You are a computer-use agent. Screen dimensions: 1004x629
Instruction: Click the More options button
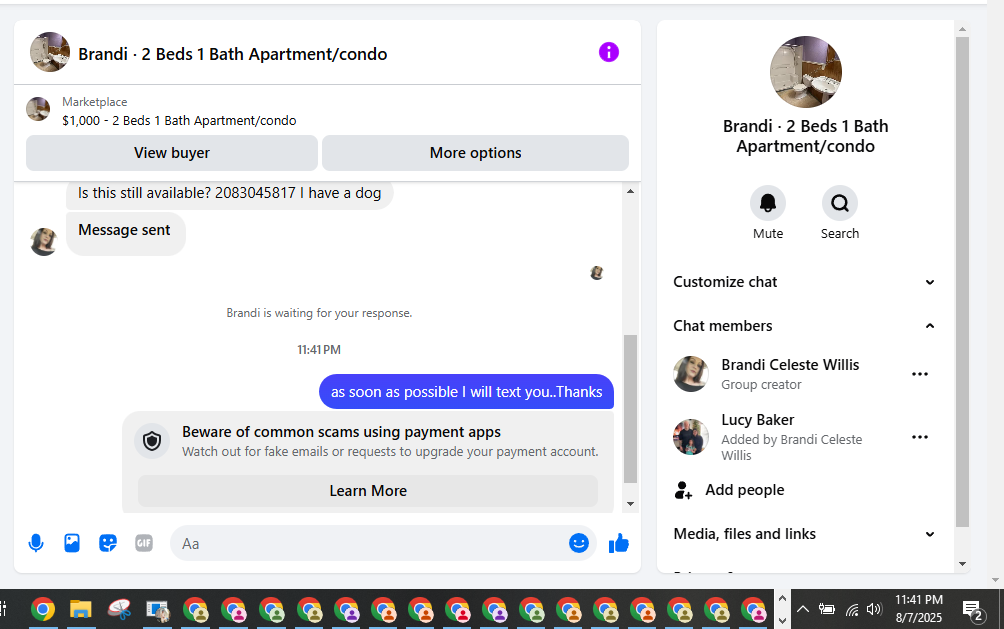[x=475, y=152]
